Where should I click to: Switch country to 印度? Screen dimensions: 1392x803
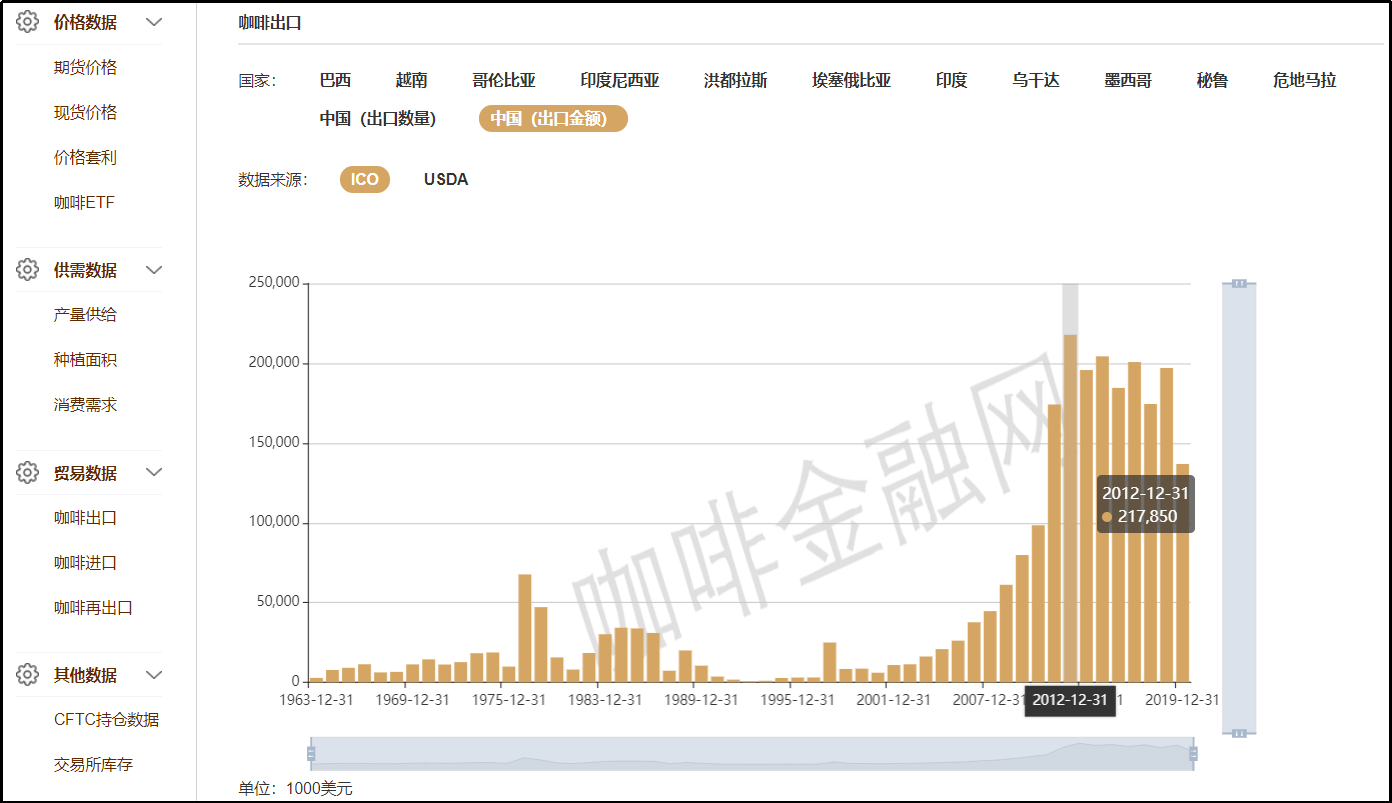(x=952, y=80)
